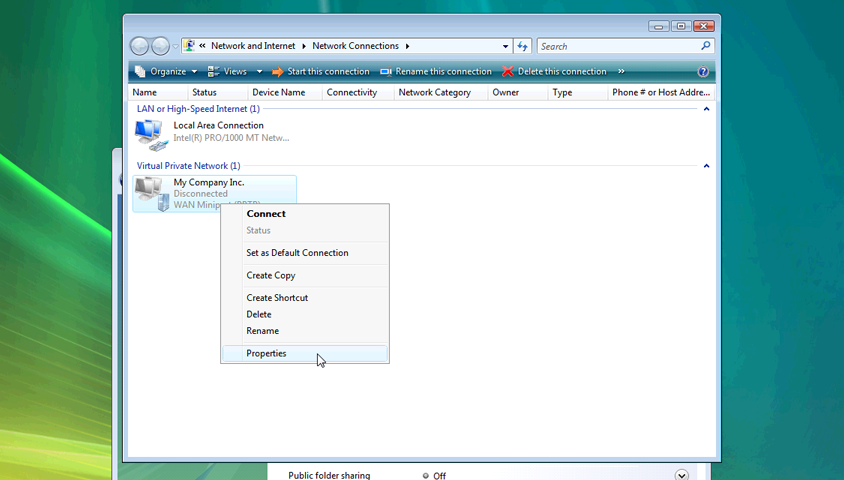Click the Back navigation arrow button
This screenshot has height=480, width=844.
(x=140, y=46)
